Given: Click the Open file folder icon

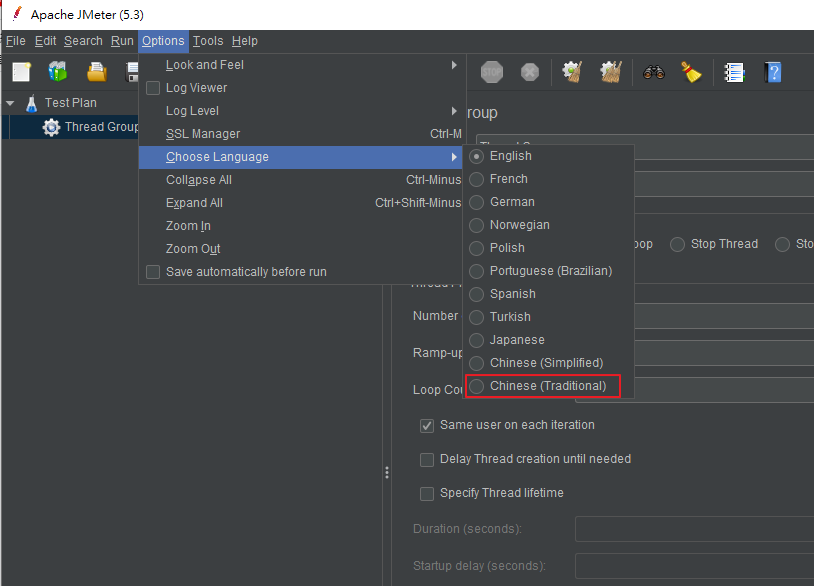Looking at the screenshot, I should coord(96,72).
